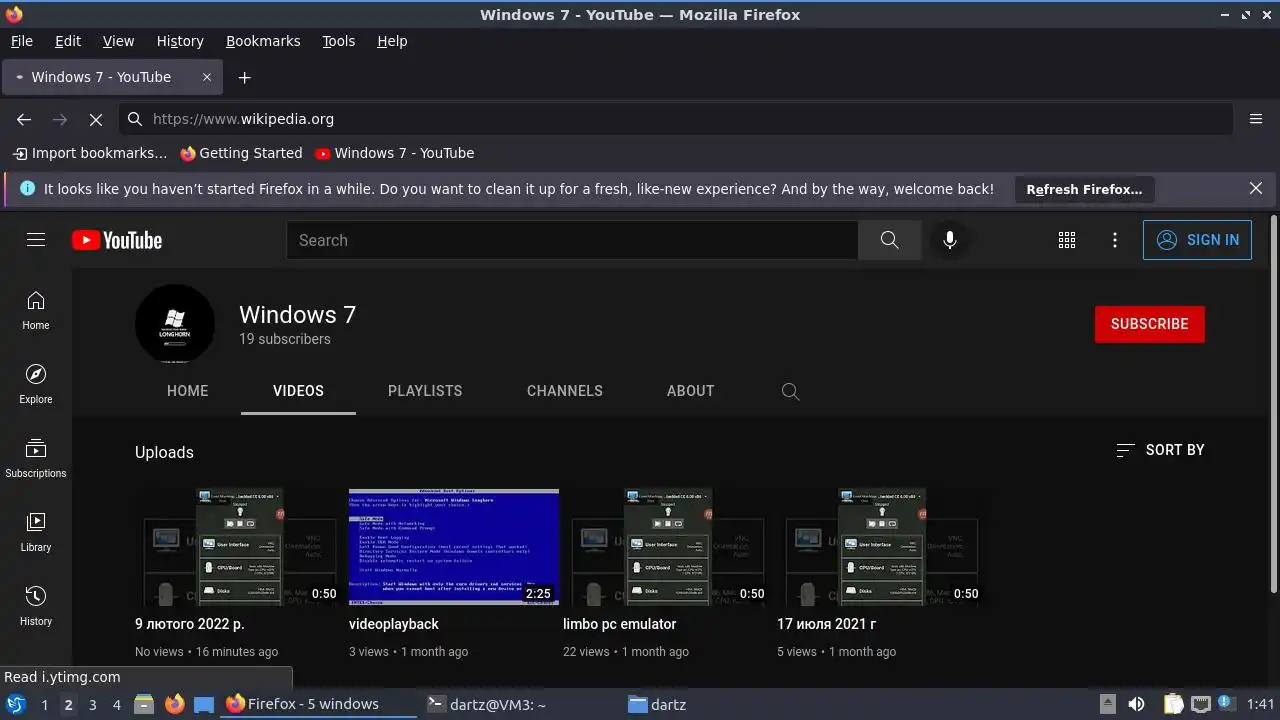Click the Windows 7 channel avatar
The image size is (1280, 720).
point(175,324)
